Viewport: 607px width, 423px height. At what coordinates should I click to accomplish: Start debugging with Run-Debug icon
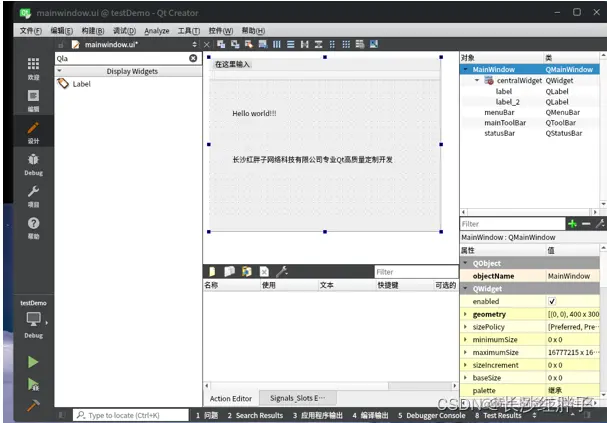pos(33,384)
